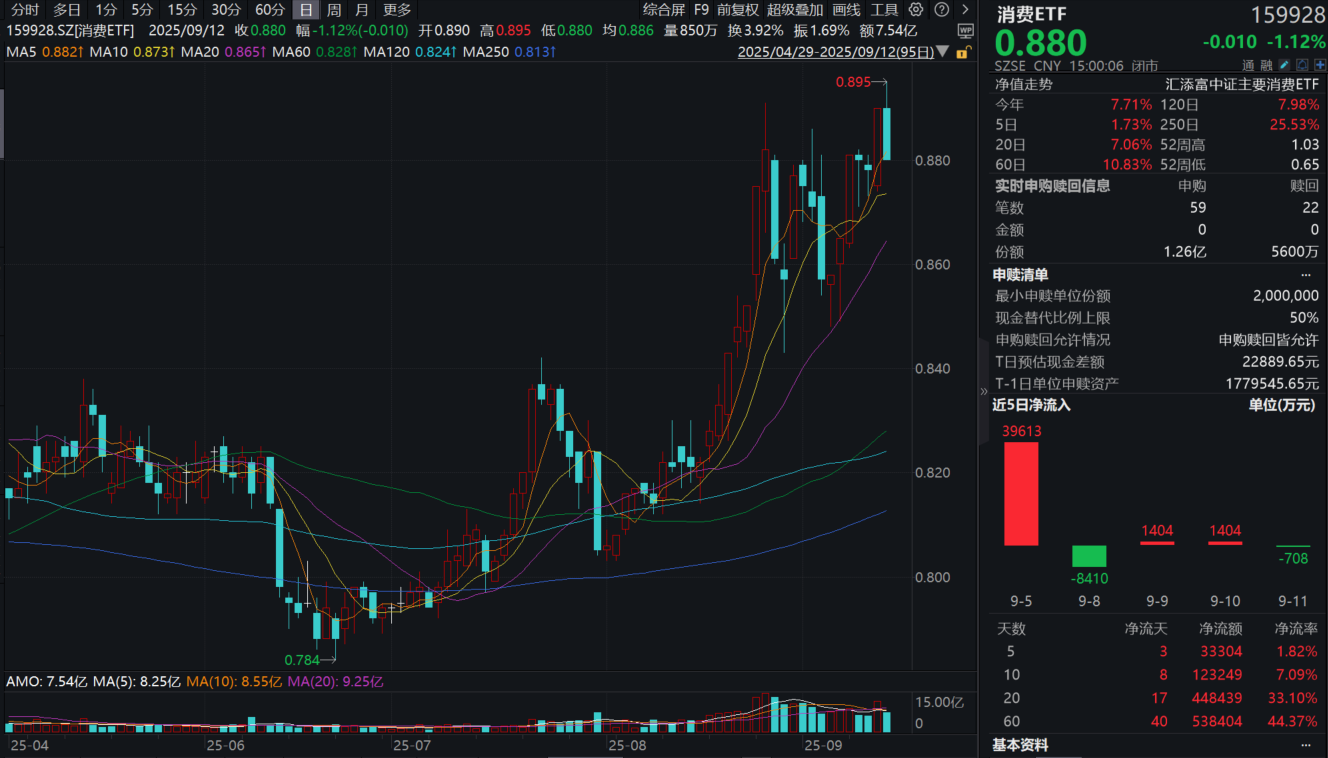Edit the security note with the pencil icon
The height and width of the screenshot is (758, 1328).
click(1284, 64)
